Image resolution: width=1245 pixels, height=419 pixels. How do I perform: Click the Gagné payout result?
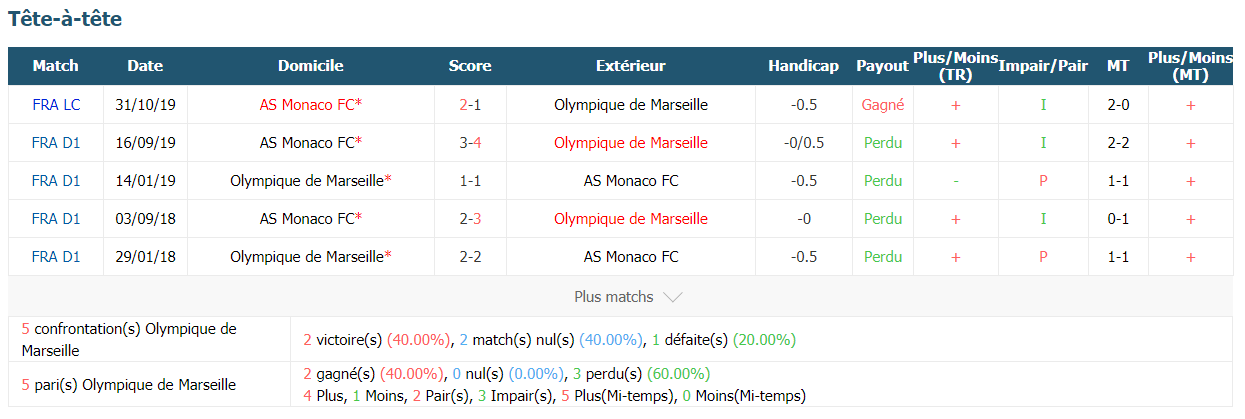tap(882, 104)
